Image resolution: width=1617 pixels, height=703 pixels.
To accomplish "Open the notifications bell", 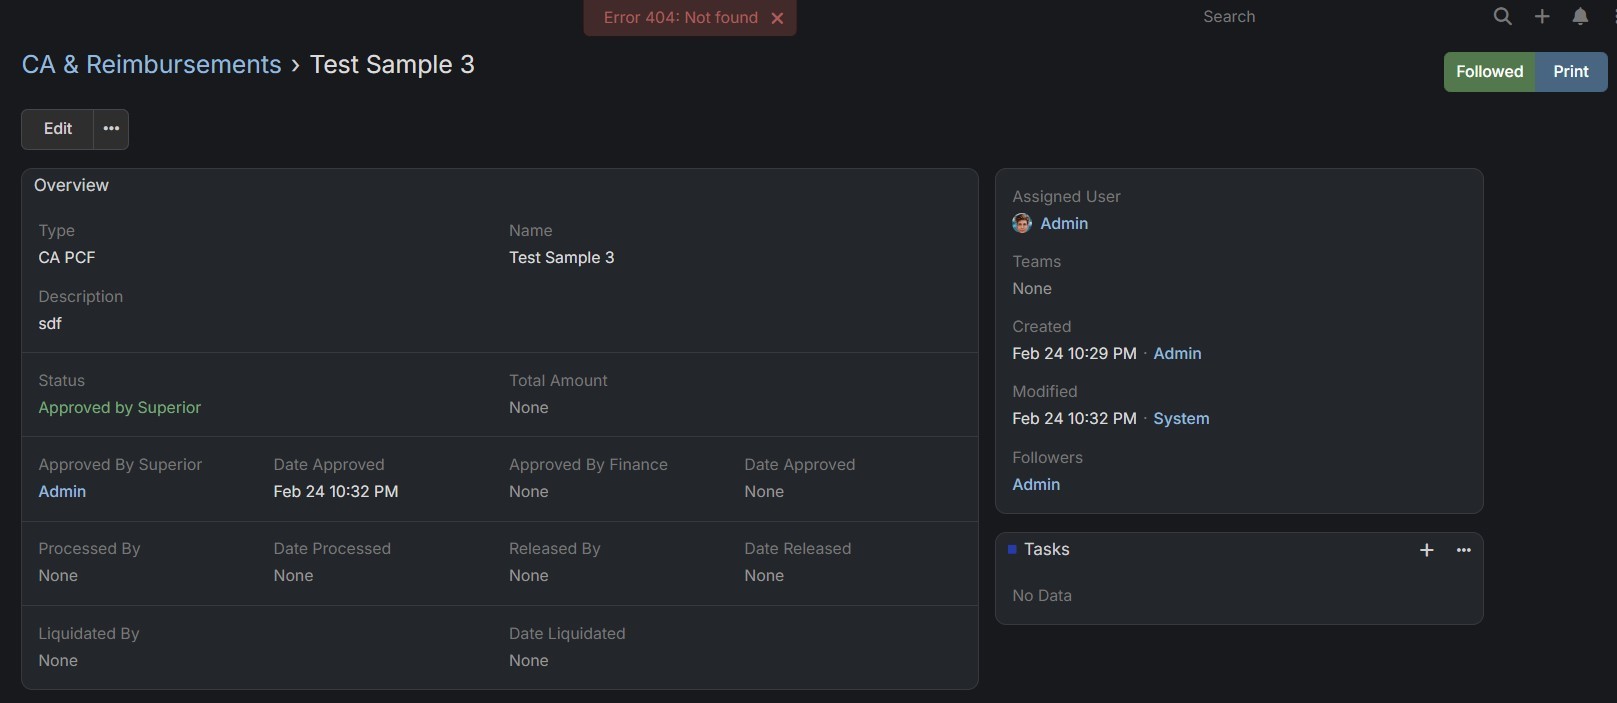I will coord(1580,16).
